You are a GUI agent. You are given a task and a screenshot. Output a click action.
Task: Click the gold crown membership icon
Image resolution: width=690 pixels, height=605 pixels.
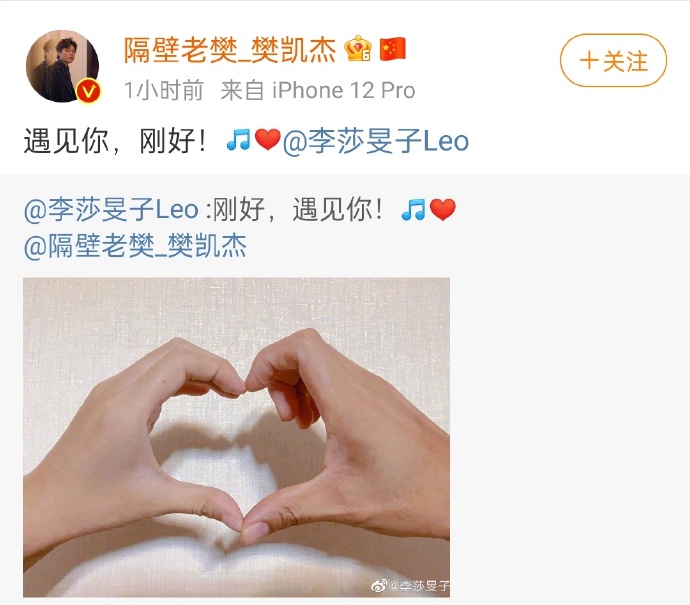[358, 48]
